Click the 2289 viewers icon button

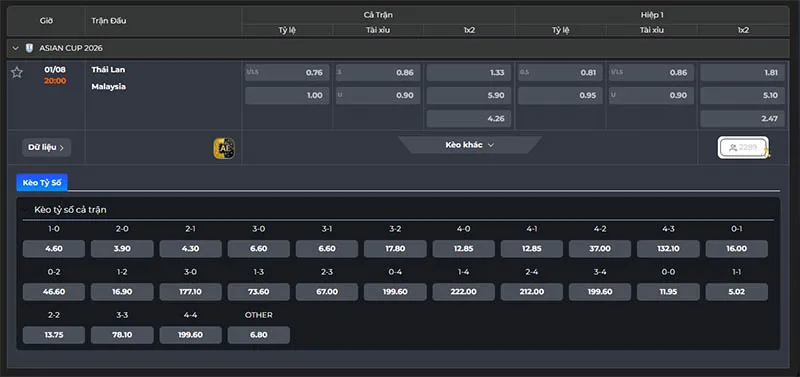743,147
